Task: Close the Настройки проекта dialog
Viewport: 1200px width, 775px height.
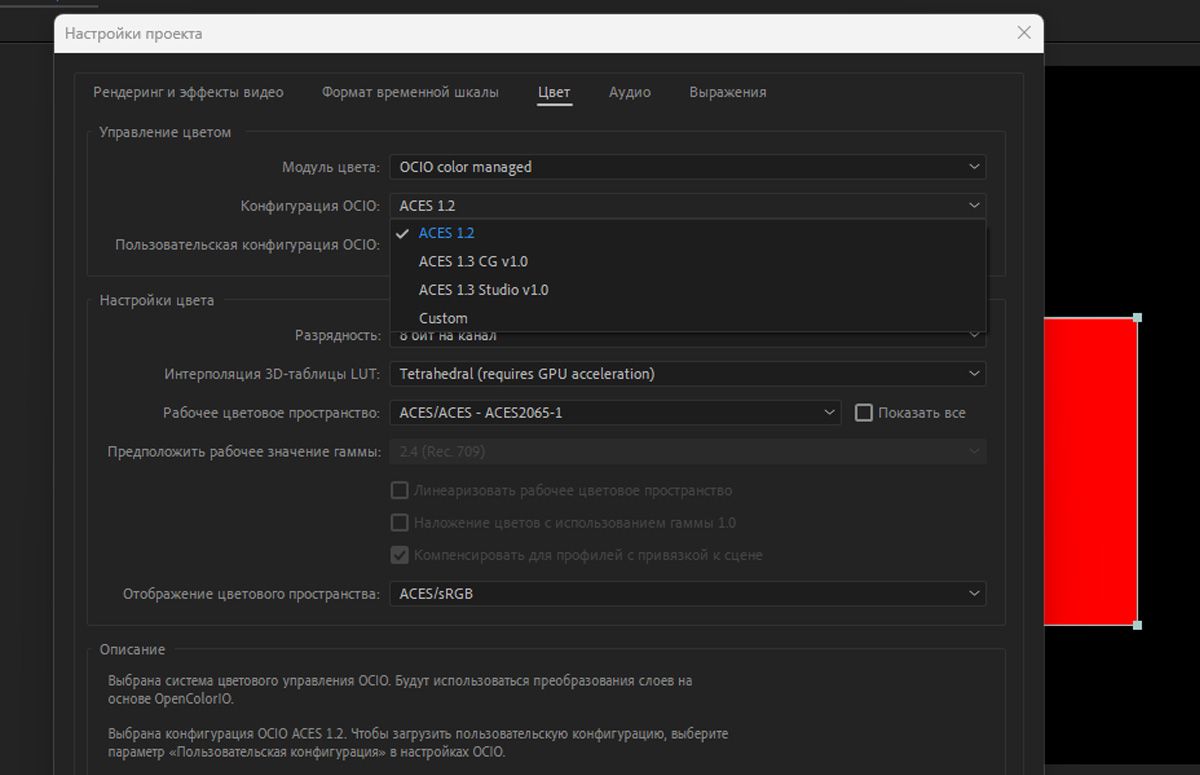Action: point(1023,33)
